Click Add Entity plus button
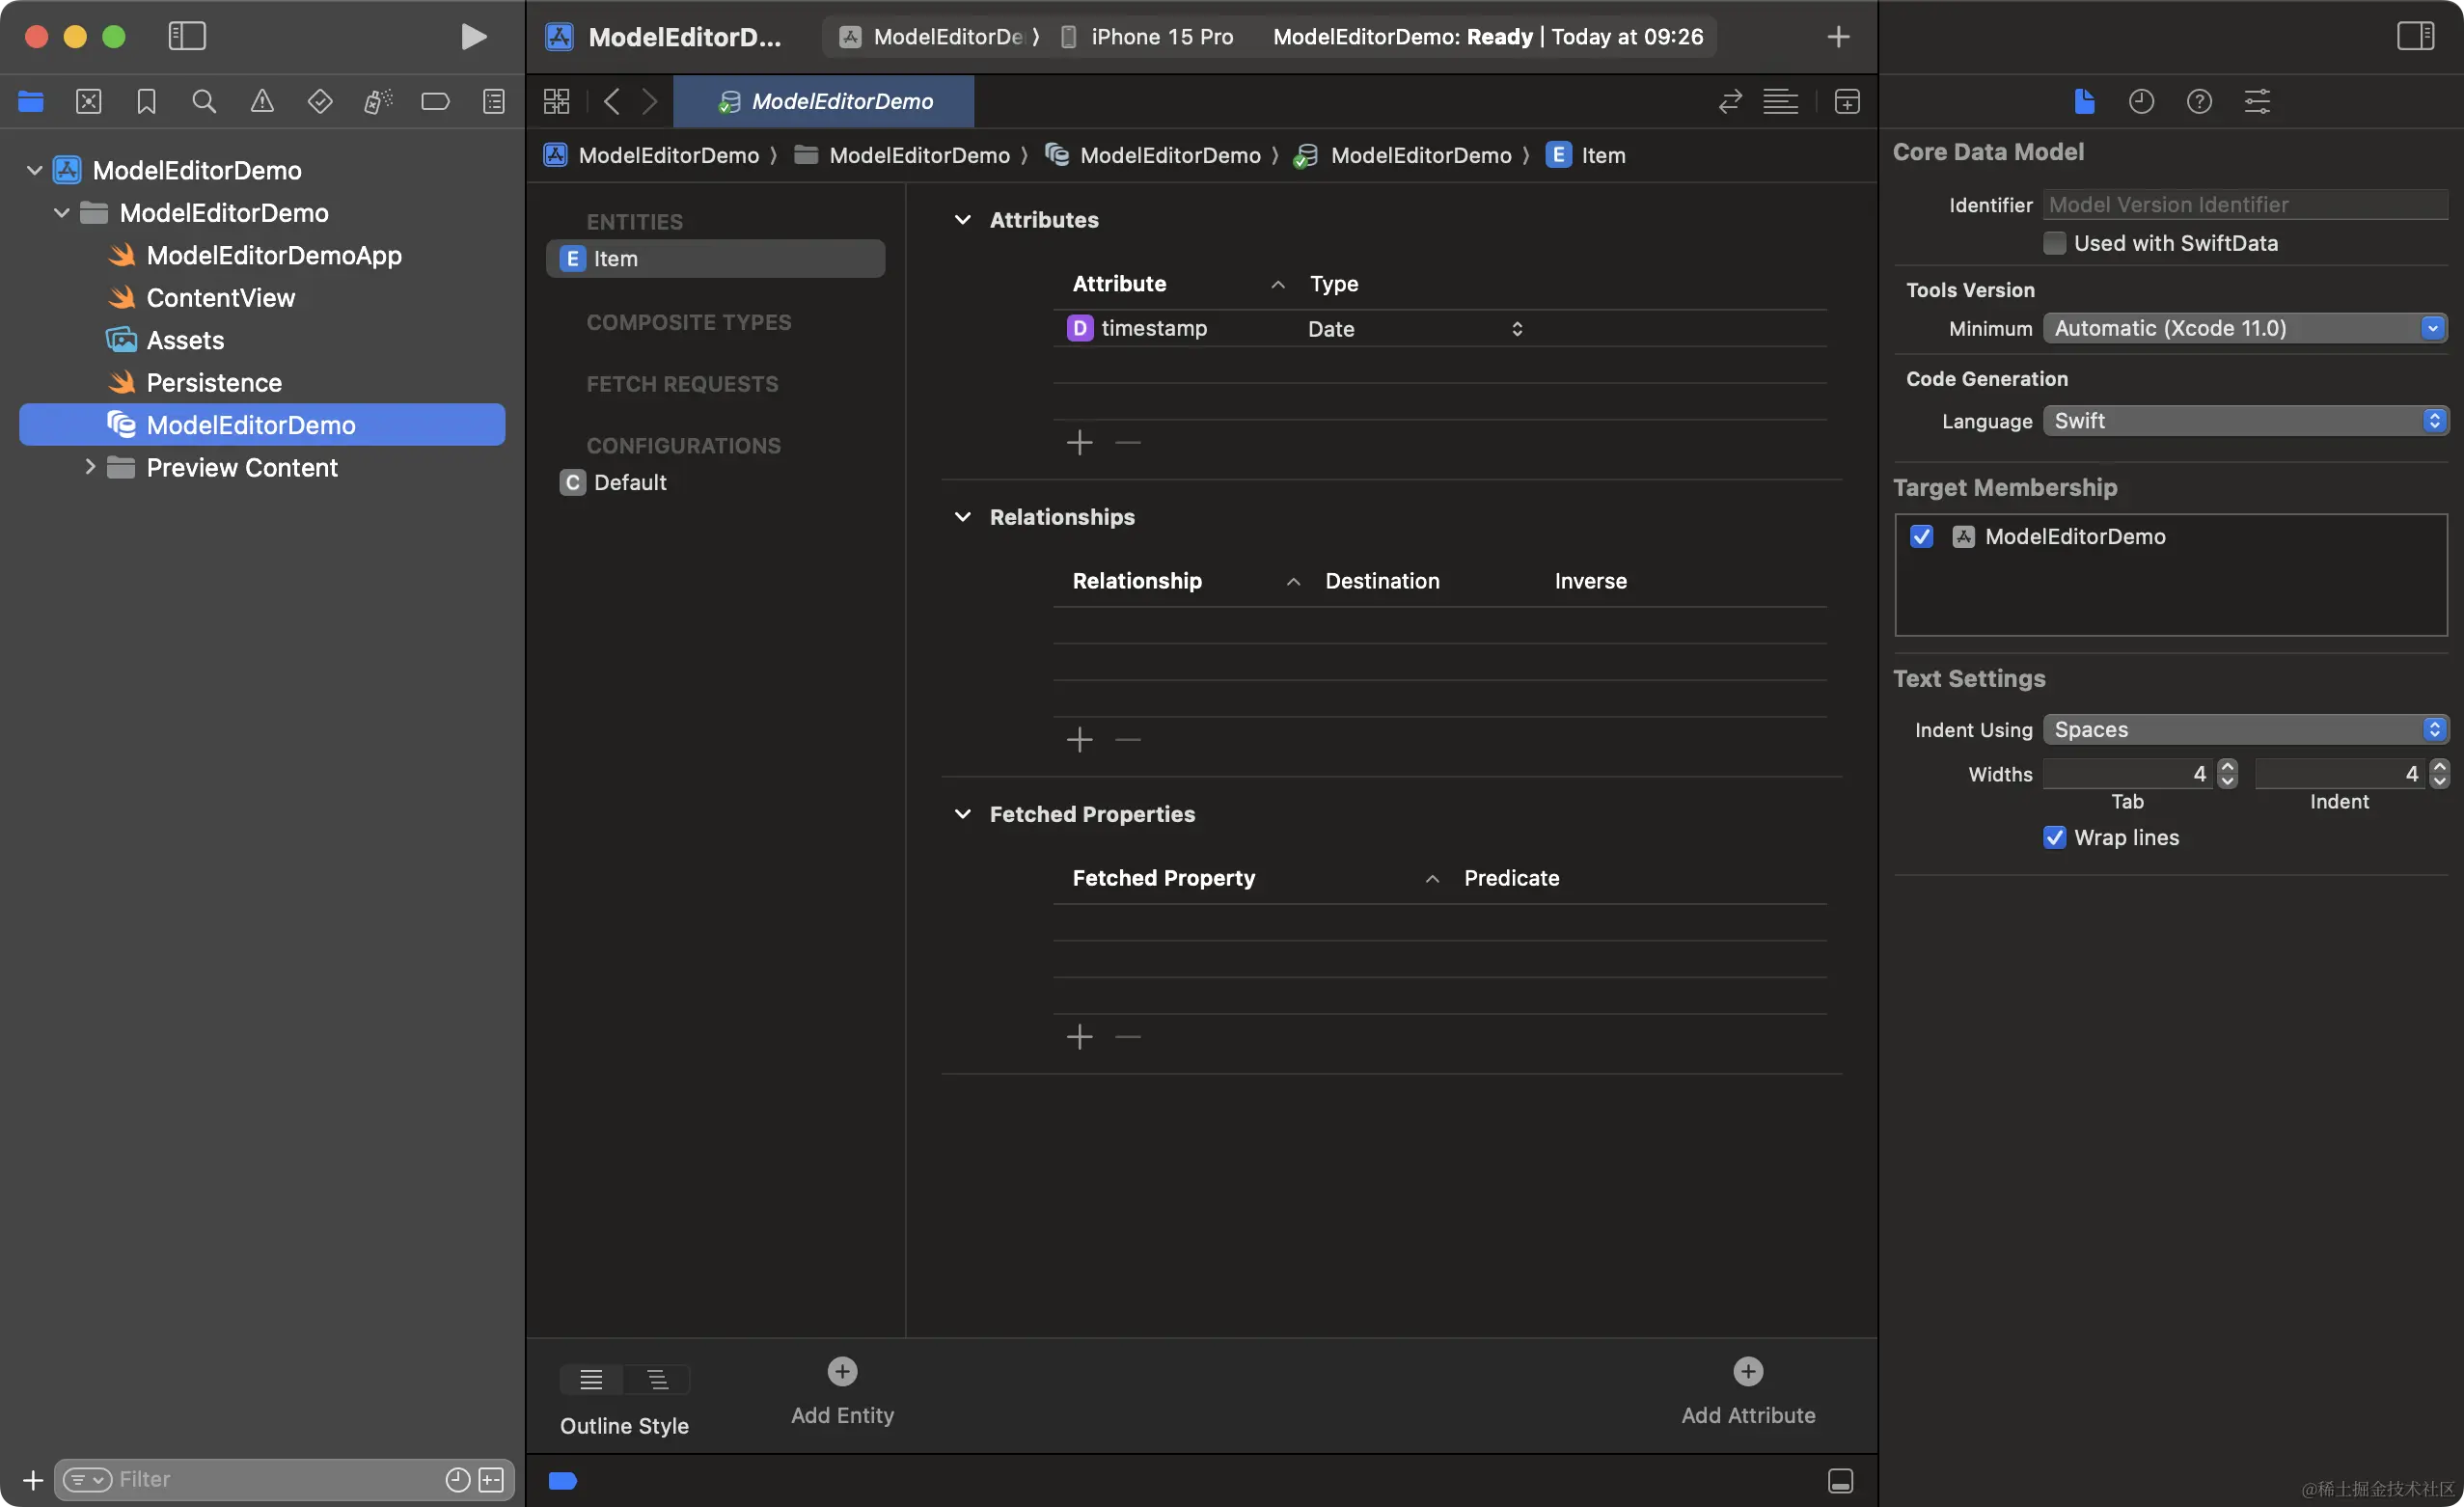The height and width of the screenshot is (1507, 2464). tap(842, 1371)
